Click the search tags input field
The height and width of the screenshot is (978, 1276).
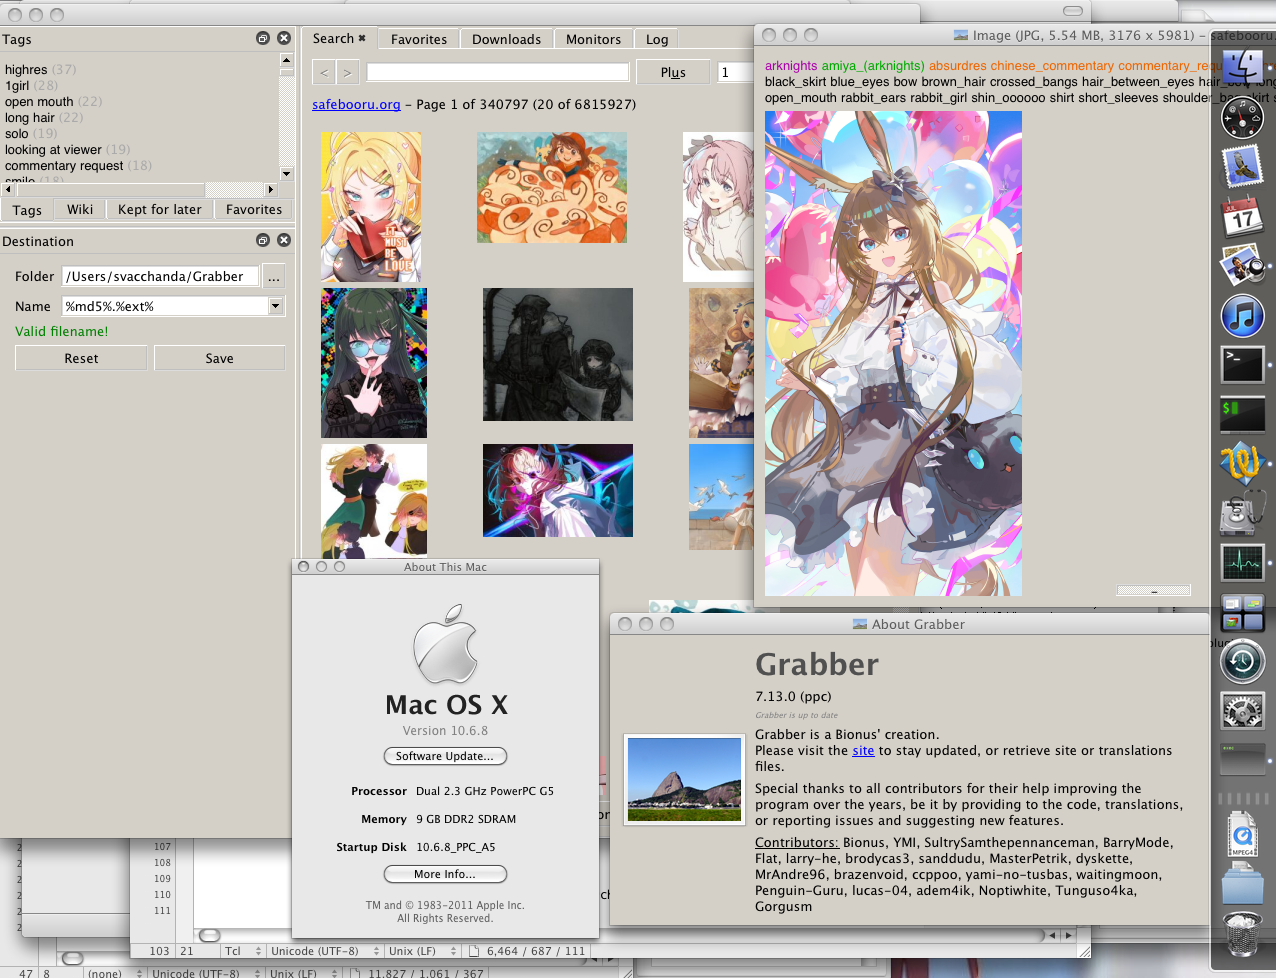[x=497, y=72]
